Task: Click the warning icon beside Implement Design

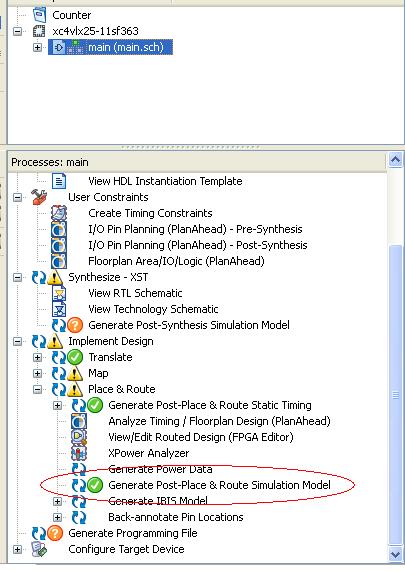Action: (x=55, y=342)
